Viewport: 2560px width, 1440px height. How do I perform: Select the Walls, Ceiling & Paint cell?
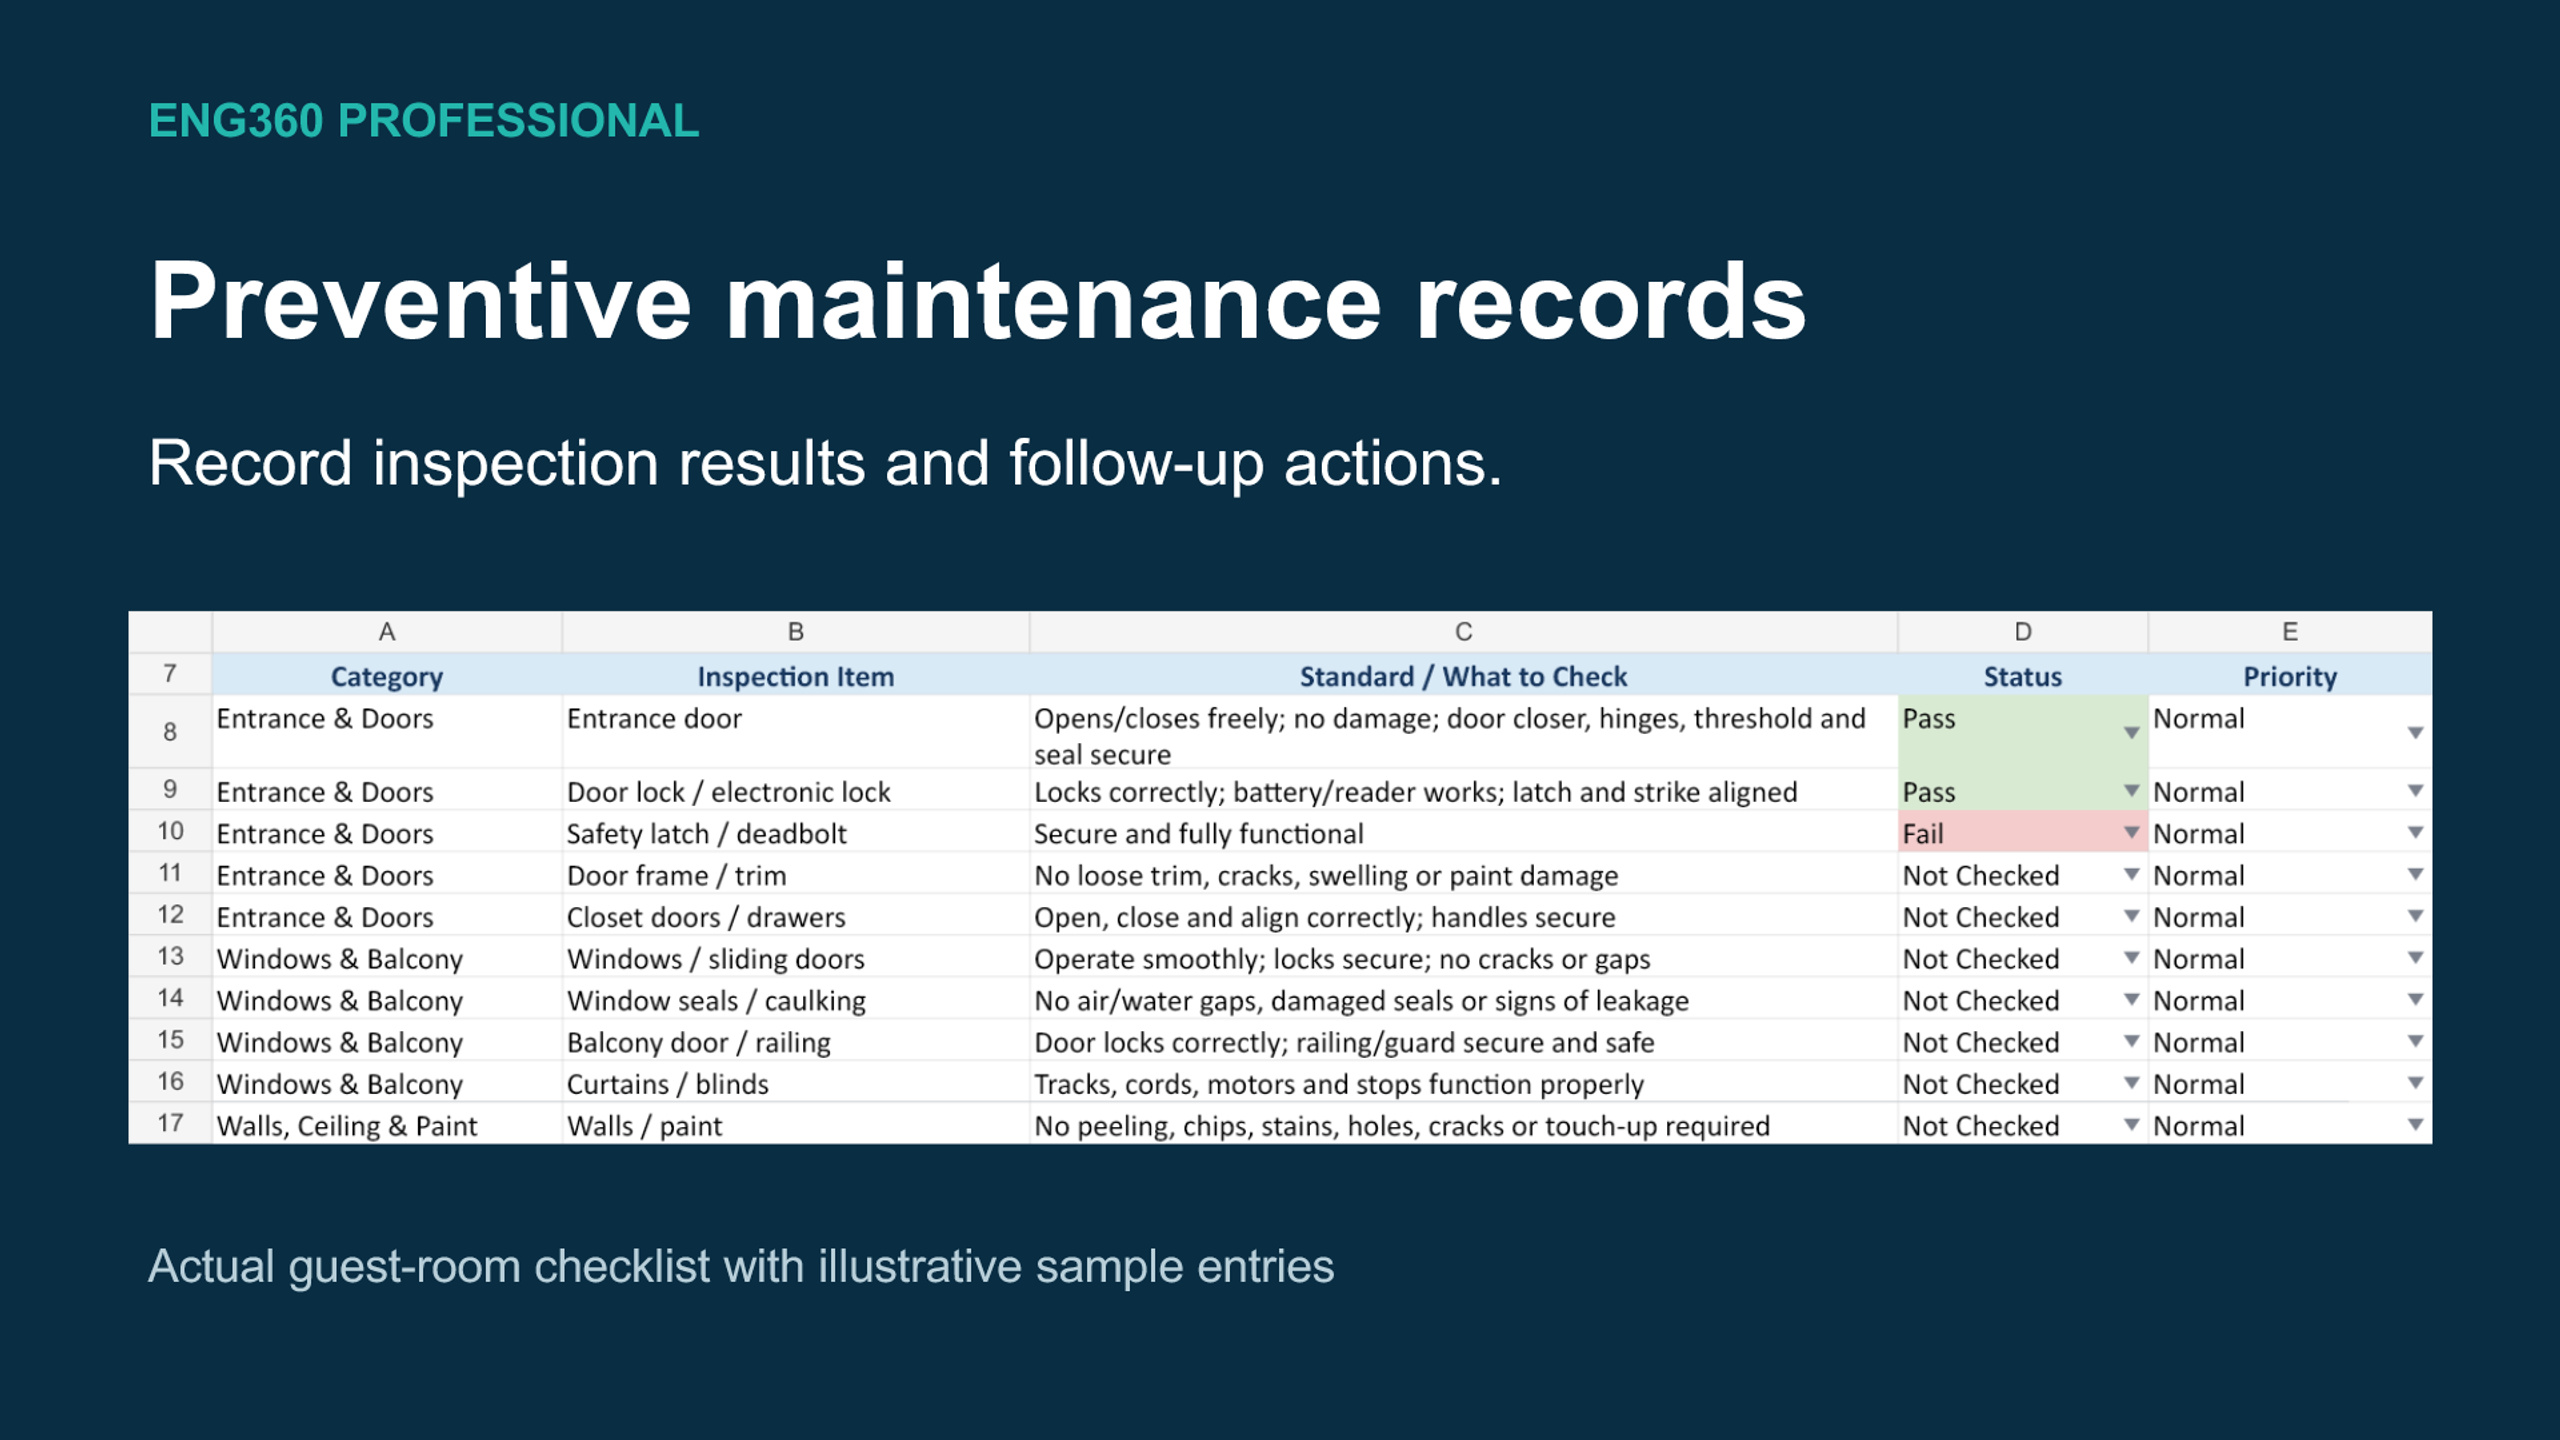[x=387, y=1124]
